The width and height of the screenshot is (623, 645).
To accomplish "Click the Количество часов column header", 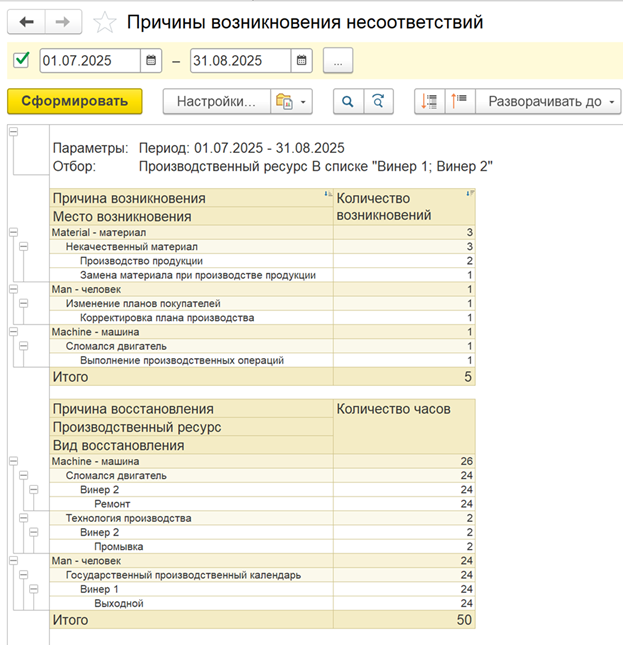I will pos(404,426).
